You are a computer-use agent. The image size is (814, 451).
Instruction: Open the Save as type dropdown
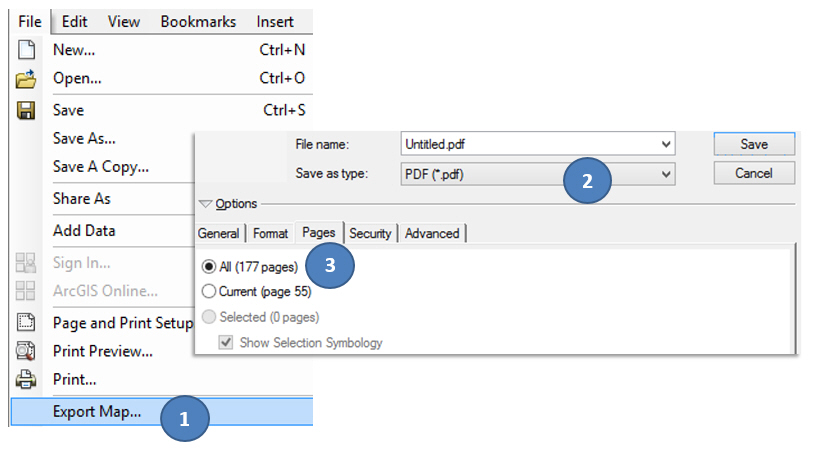667,174
